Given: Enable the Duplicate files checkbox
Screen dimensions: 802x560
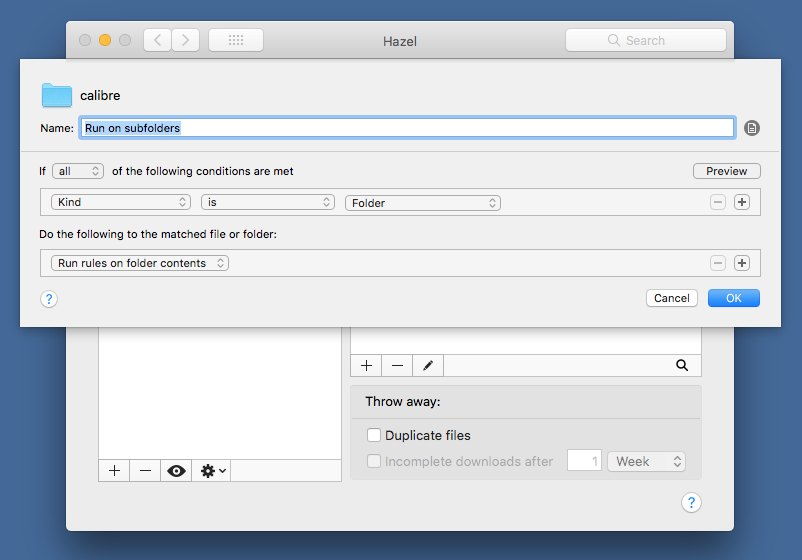Looking at the screenshot, I should 374,435.
